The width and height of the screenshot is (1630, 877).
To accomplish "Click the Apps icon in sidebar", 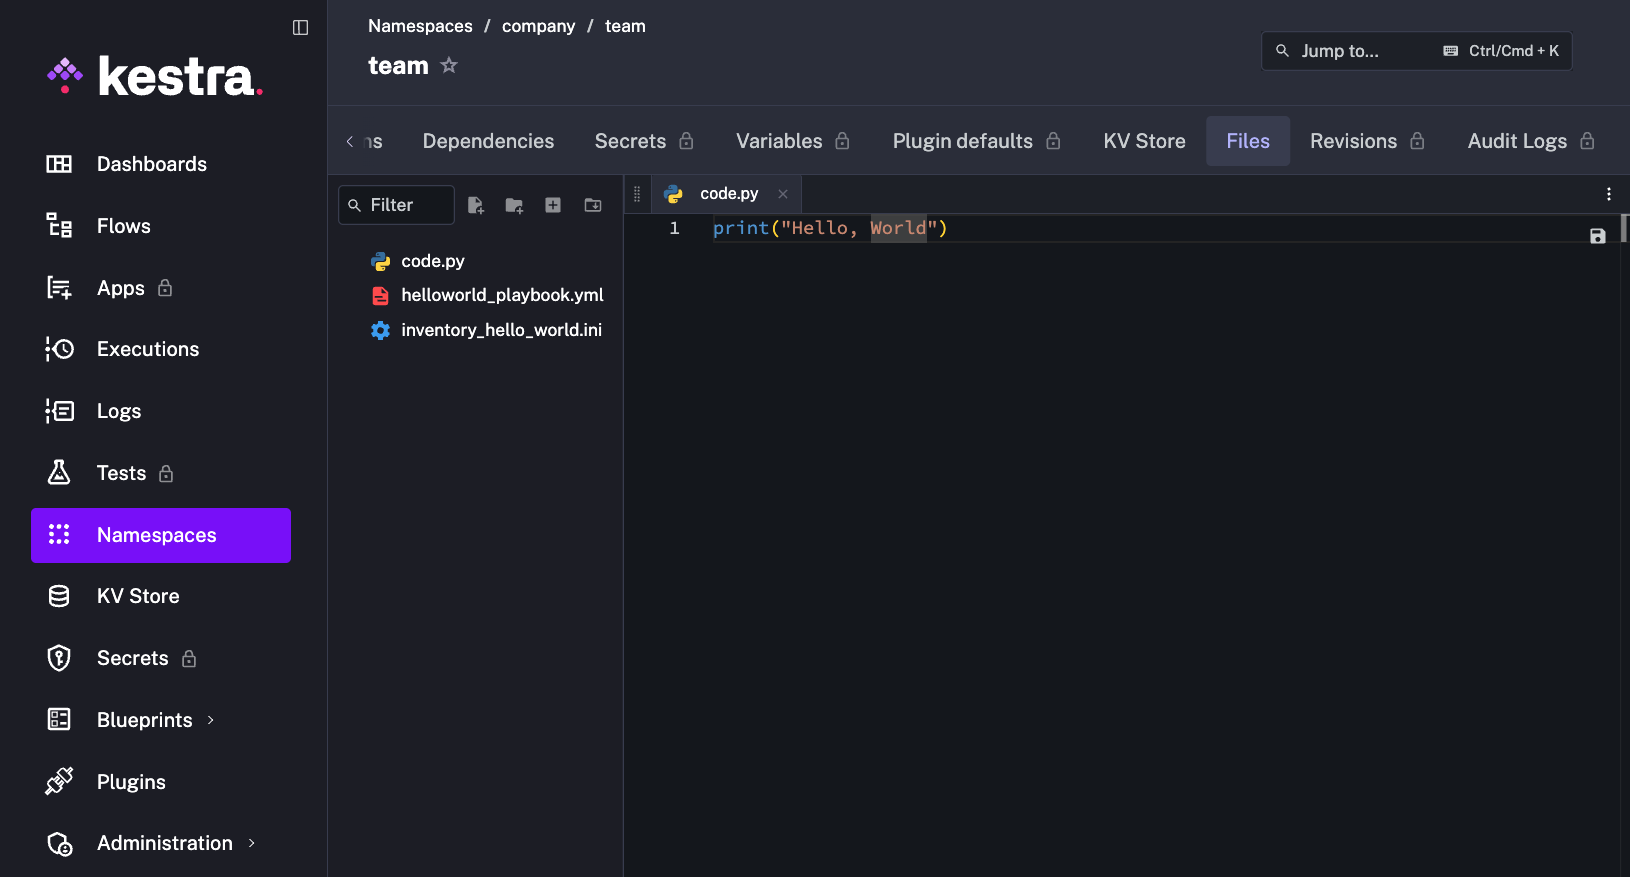I will tap(59, 288).
